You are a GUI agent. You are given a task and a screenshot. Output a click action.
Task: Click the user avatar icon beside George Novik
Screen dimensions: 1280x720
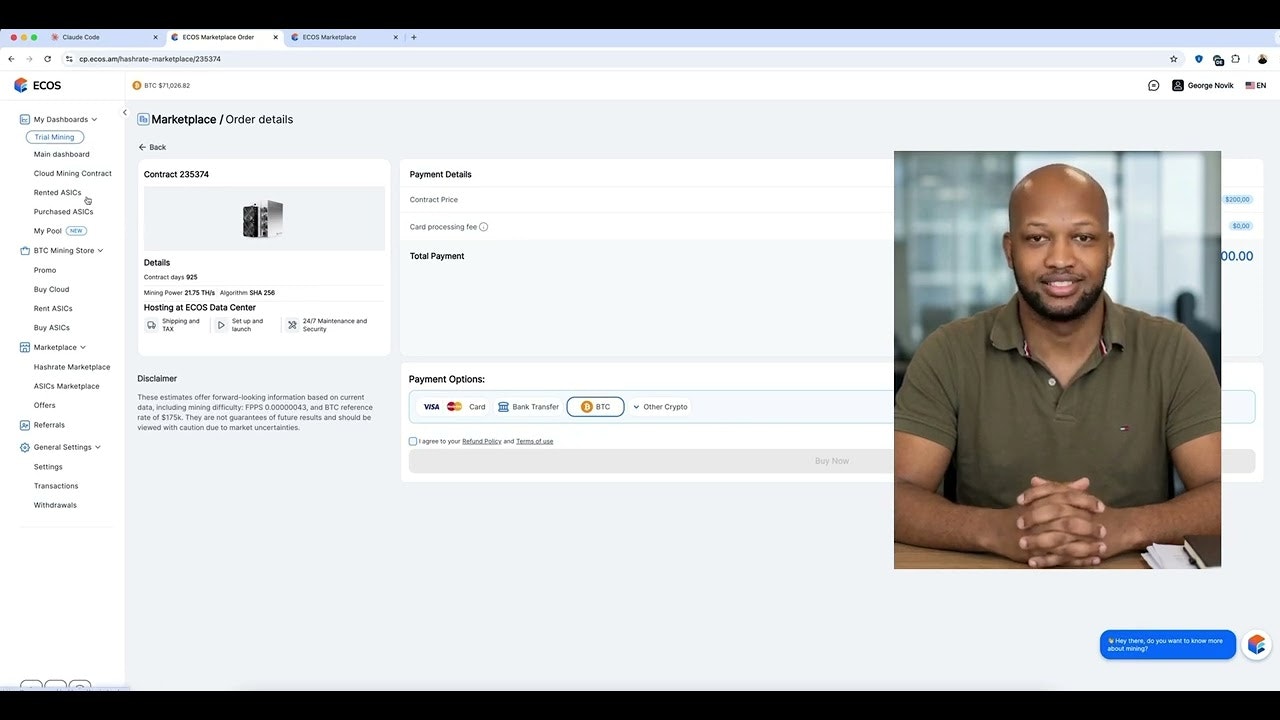1178,85
